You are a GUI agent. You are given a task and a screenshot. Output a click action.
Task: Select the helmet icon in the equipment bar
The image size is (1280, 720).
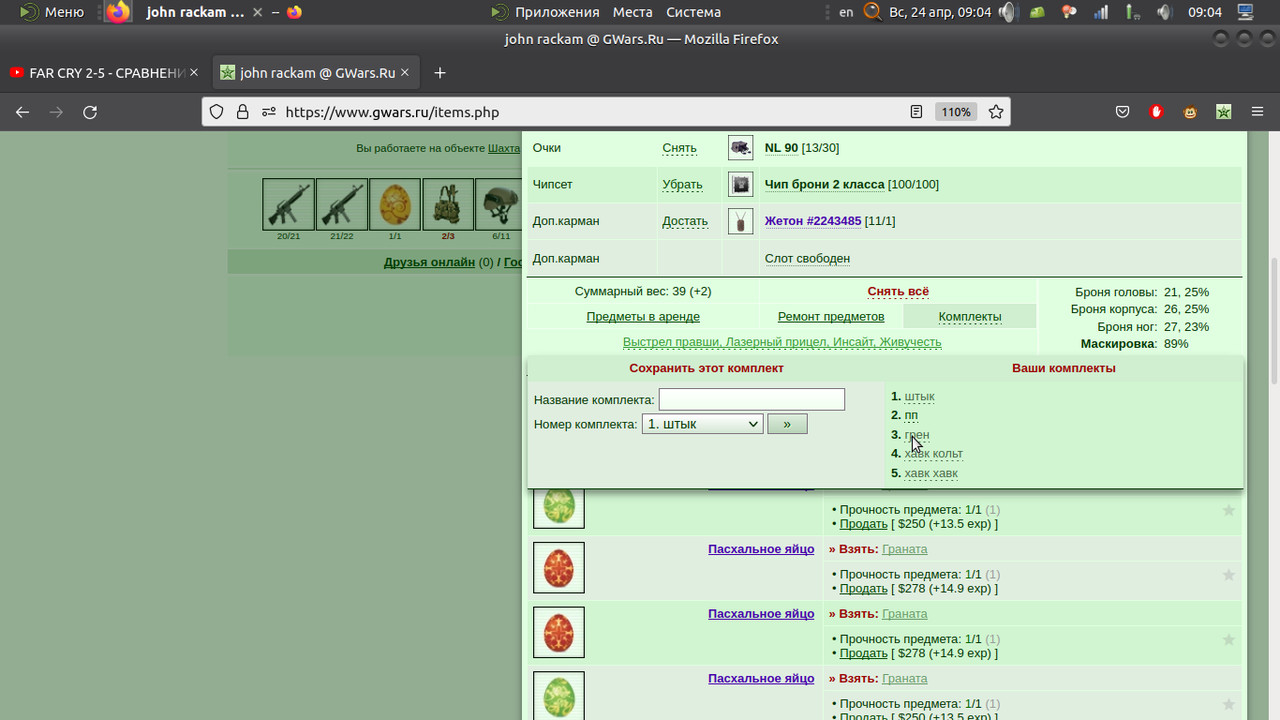click(x=500, y=204)
